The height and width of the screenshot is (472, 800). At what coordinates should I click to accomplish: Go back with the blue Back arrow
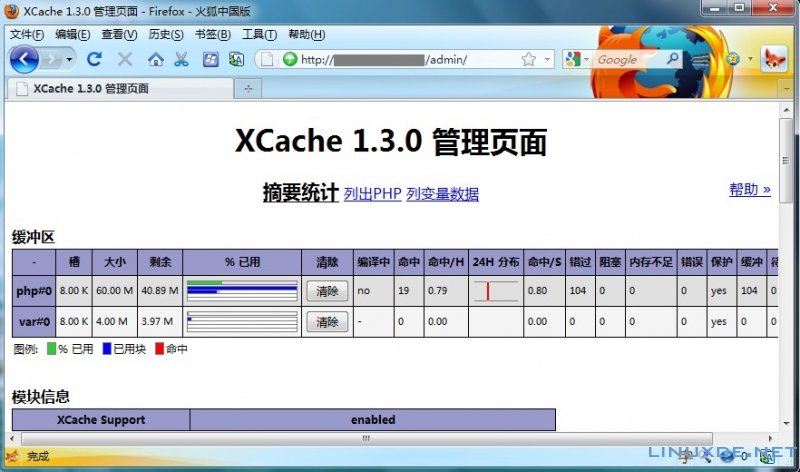[24, 59]
